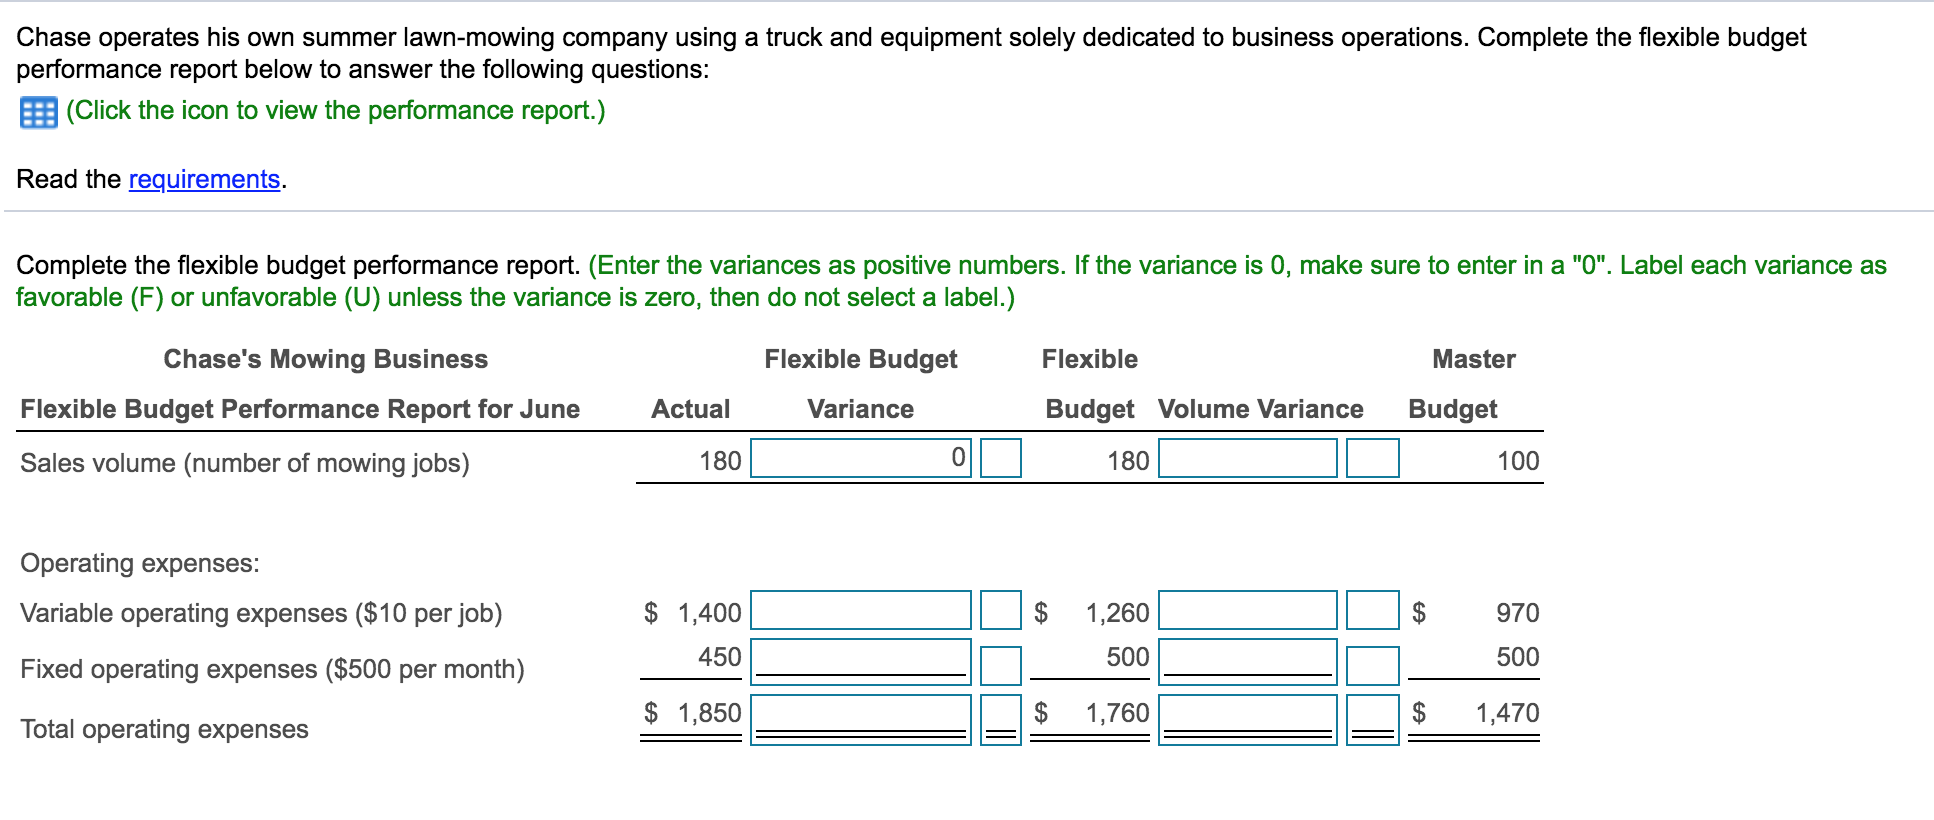The width and height of the screenshot is (1934, 820).
Task: Select Total operating expenses flexible budget variance field
Action: [860, 720]
